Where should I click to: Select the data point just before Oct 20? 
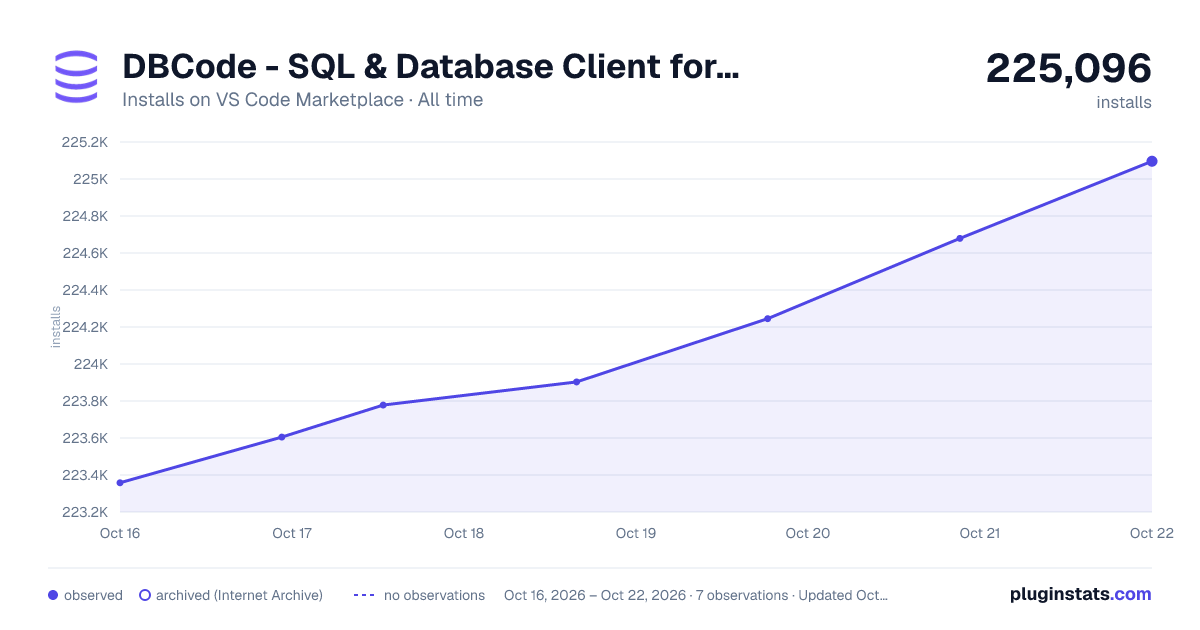767,319
